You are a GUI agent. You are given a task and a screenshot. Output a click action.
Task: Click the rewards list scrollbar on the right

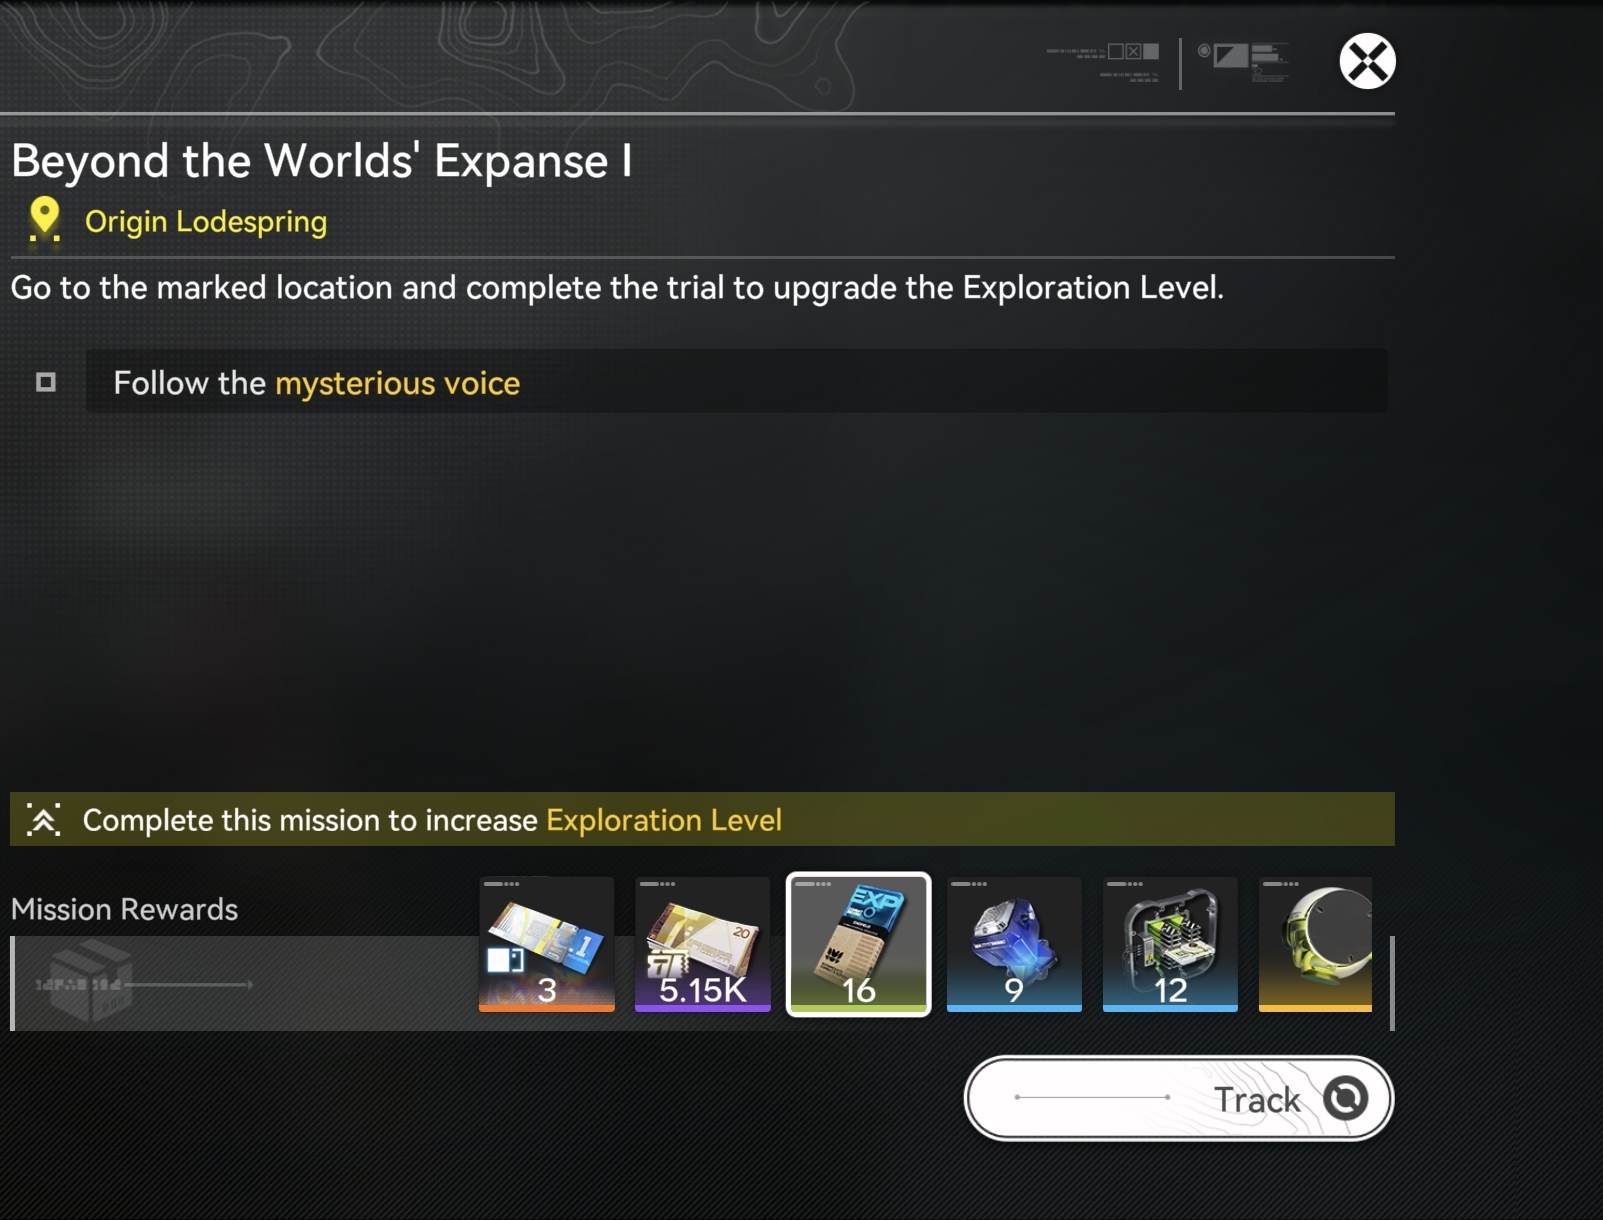tap(1392, 983)
